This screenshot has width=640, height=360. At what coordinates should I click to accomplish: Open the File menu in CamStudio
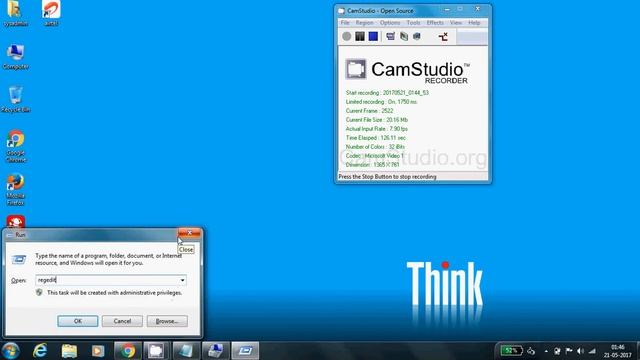(x=345, y=23)
